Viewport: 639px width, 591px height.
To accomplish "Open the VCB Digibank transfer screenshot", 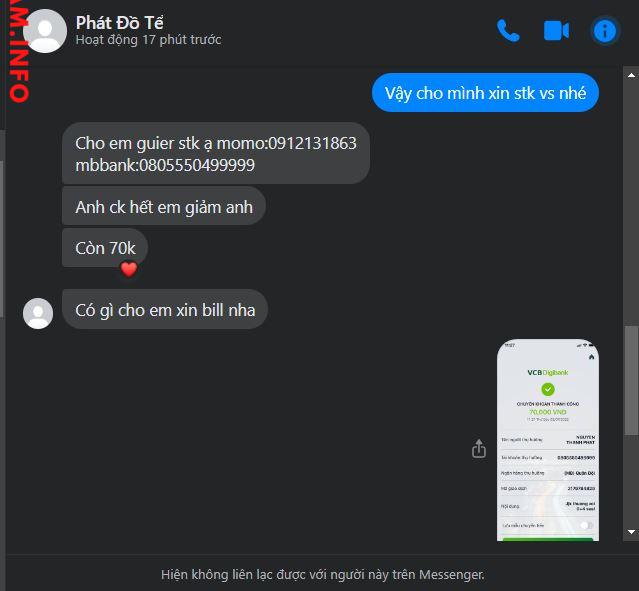I will [x=548, y=440].
